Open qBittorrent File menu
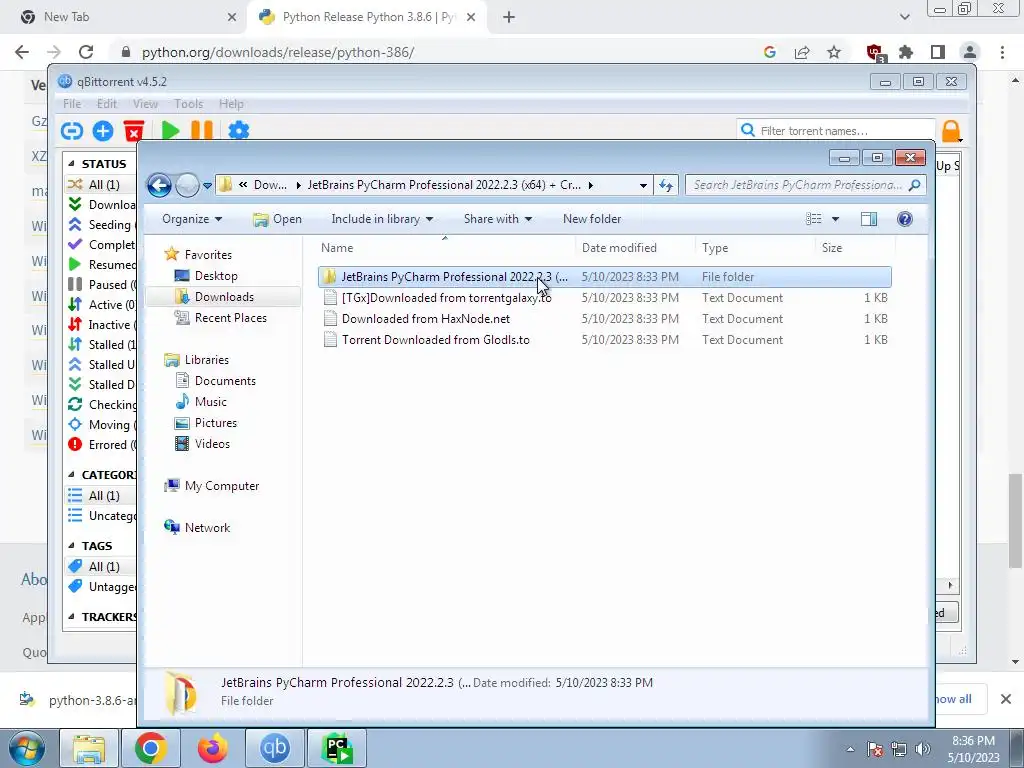This screenshot has height=768, width=1024. (x=72, y=104)
